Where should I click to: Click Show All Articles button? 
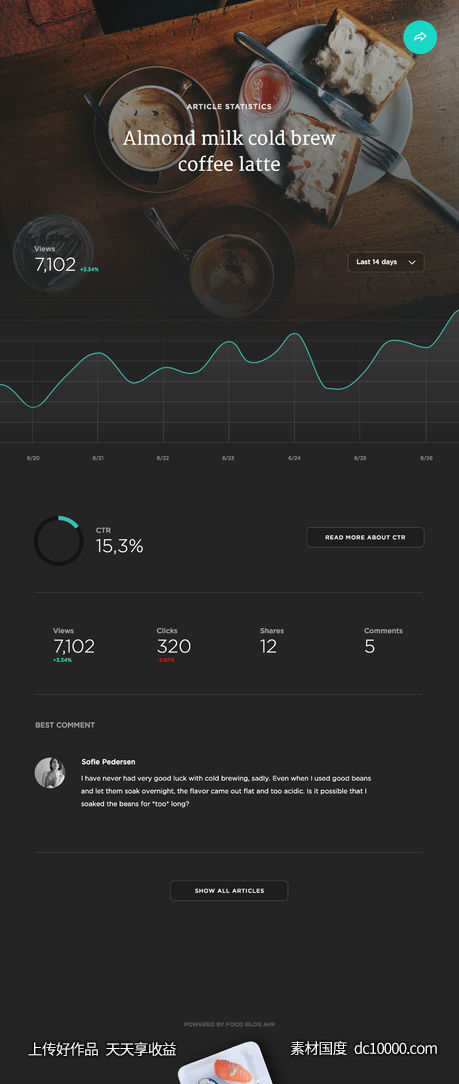click(x=229, y=890)
